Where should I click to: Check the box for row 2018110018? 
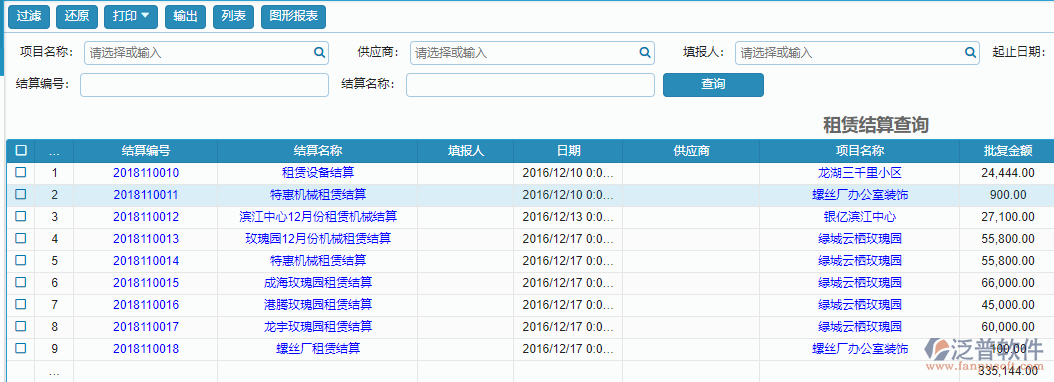21,348
